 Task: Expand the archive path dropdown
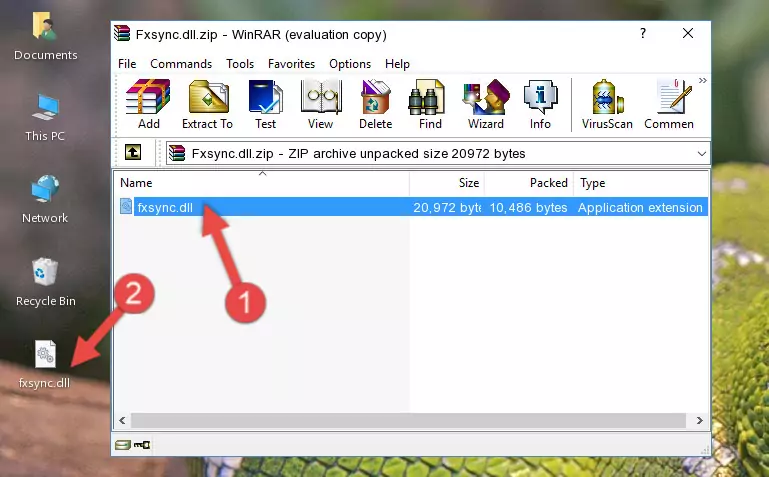701,153
